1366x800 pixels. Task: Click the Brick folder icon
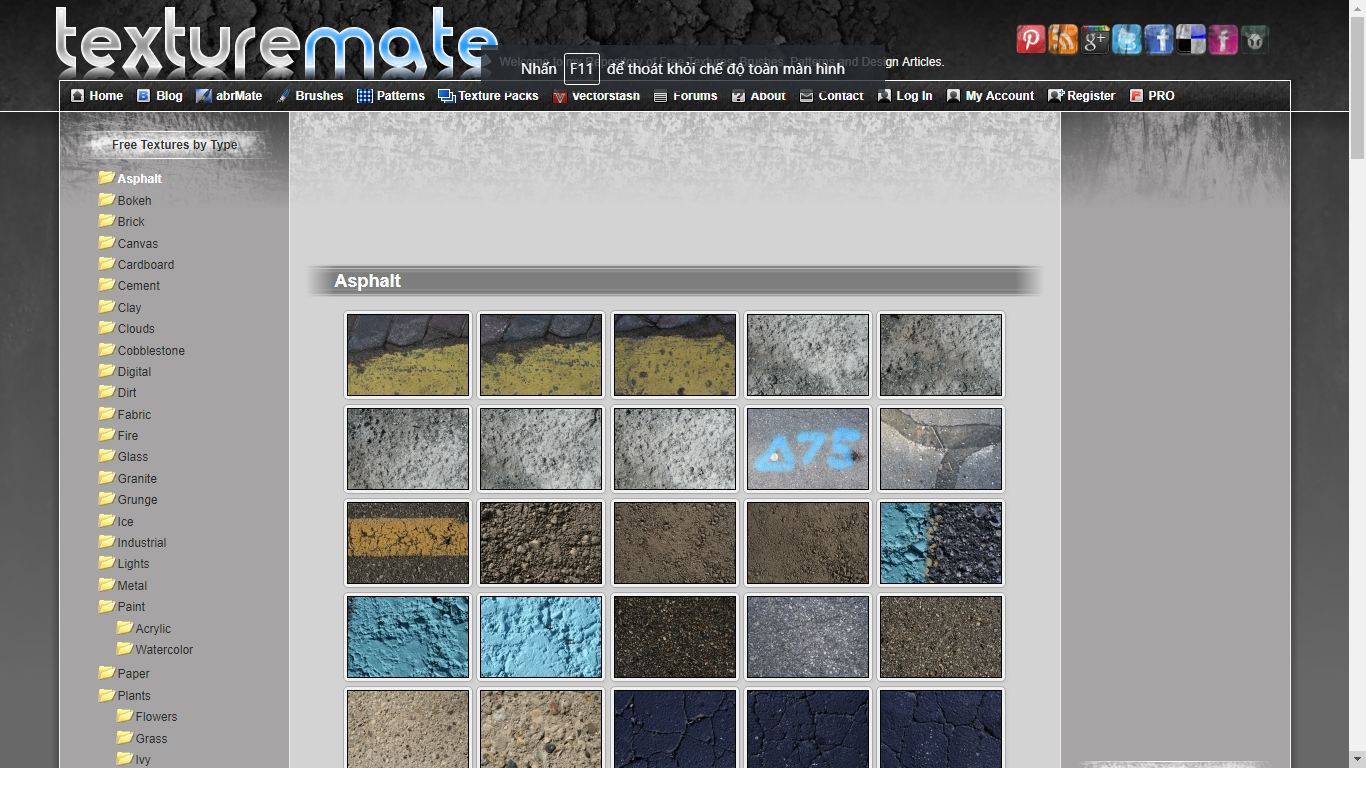(x=107, y=220)
